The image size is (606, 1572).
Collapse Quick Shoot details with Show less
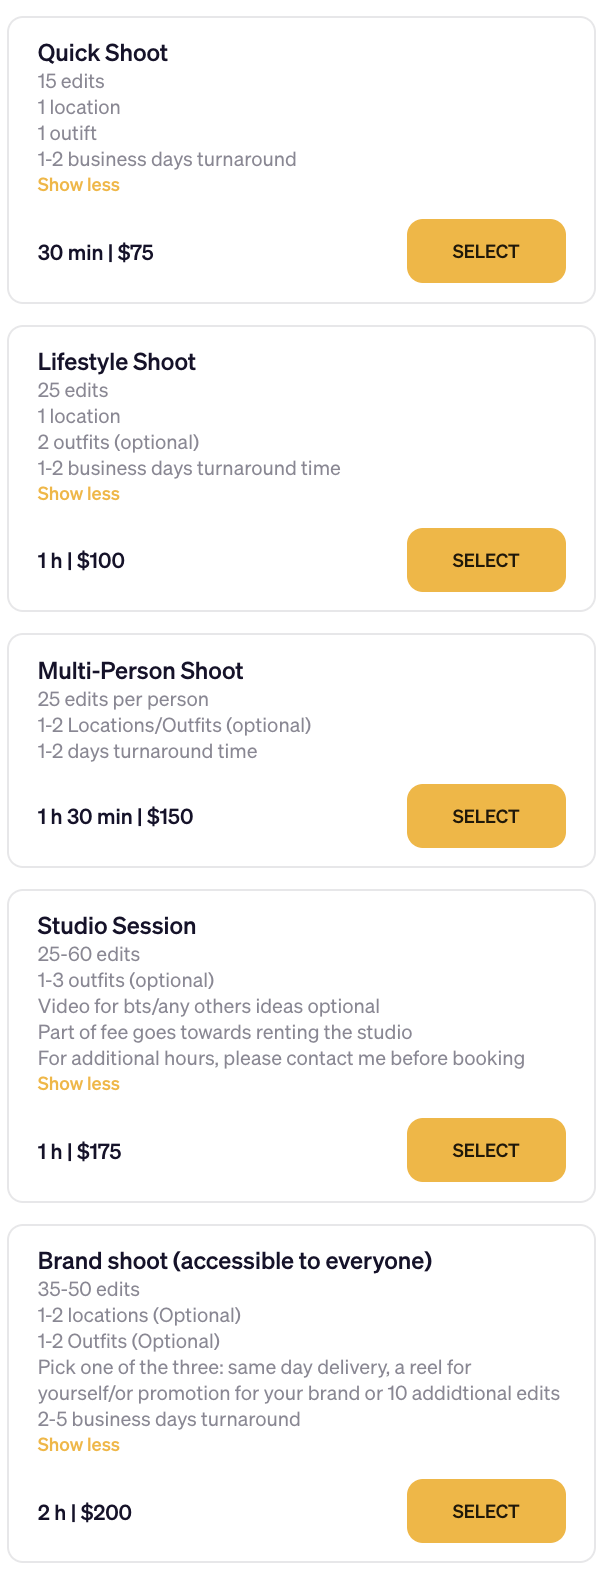[x=78, y=185]
